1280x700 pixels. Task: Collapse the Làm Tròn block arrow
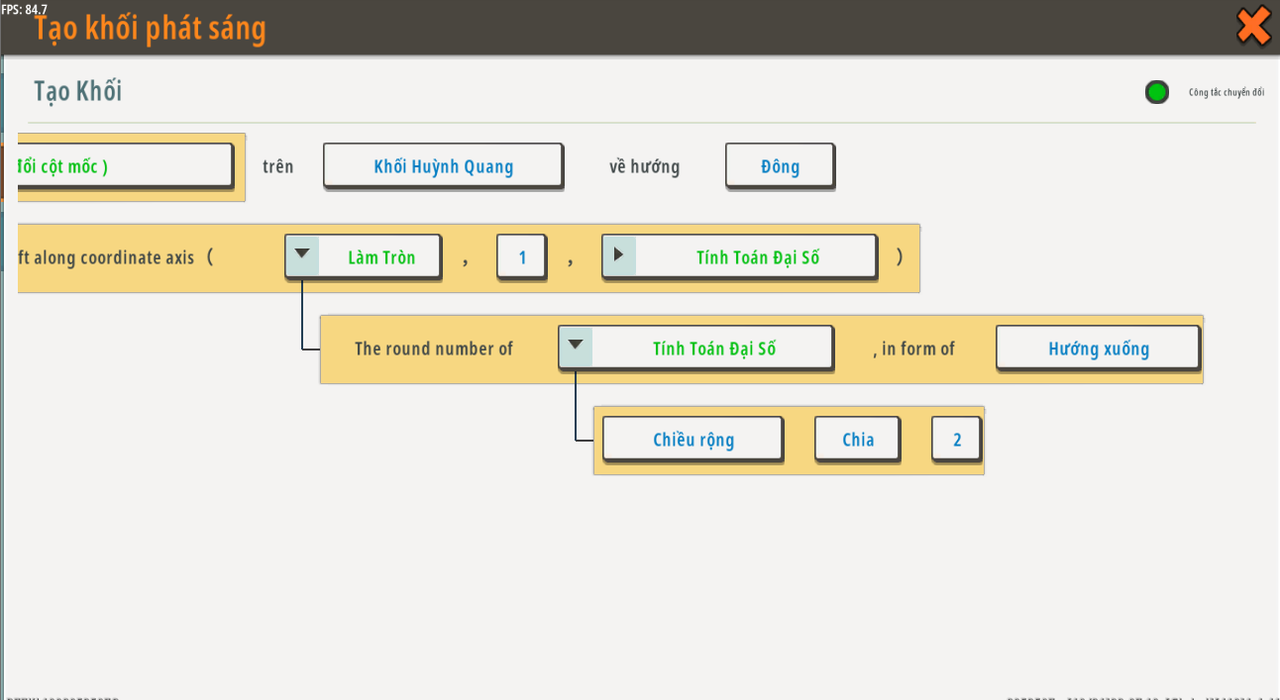tap(302, 256)
